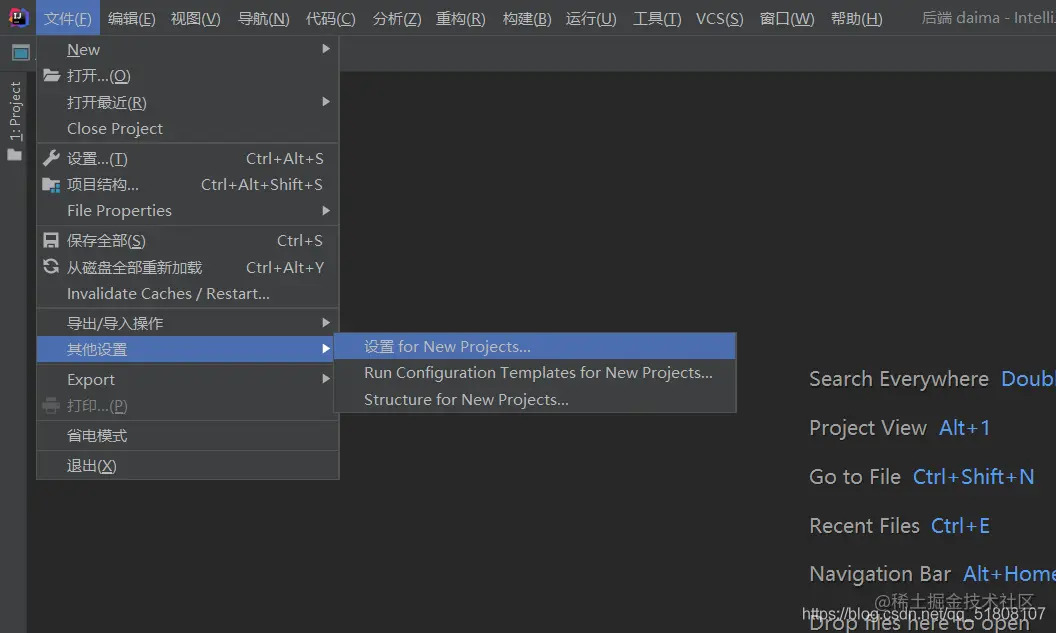This screenshot has height=633, width=1056.
Task: Click the Ctrl+Alt+Y shortcut label
Action: coord(284,267)
